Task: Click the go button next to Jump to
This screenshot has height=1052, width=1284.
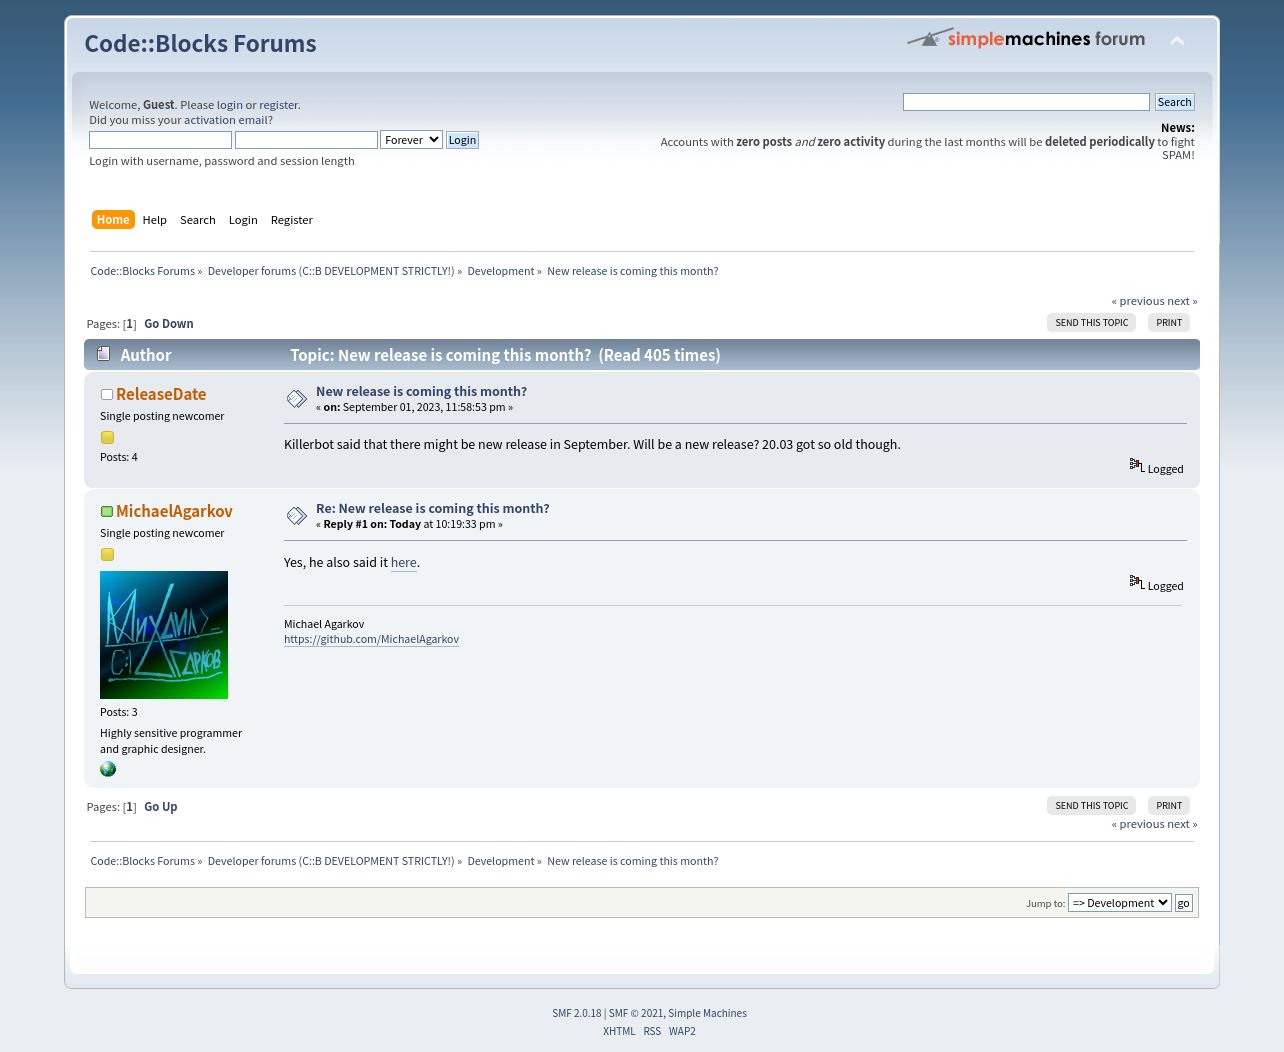Action: (1183, 903)
